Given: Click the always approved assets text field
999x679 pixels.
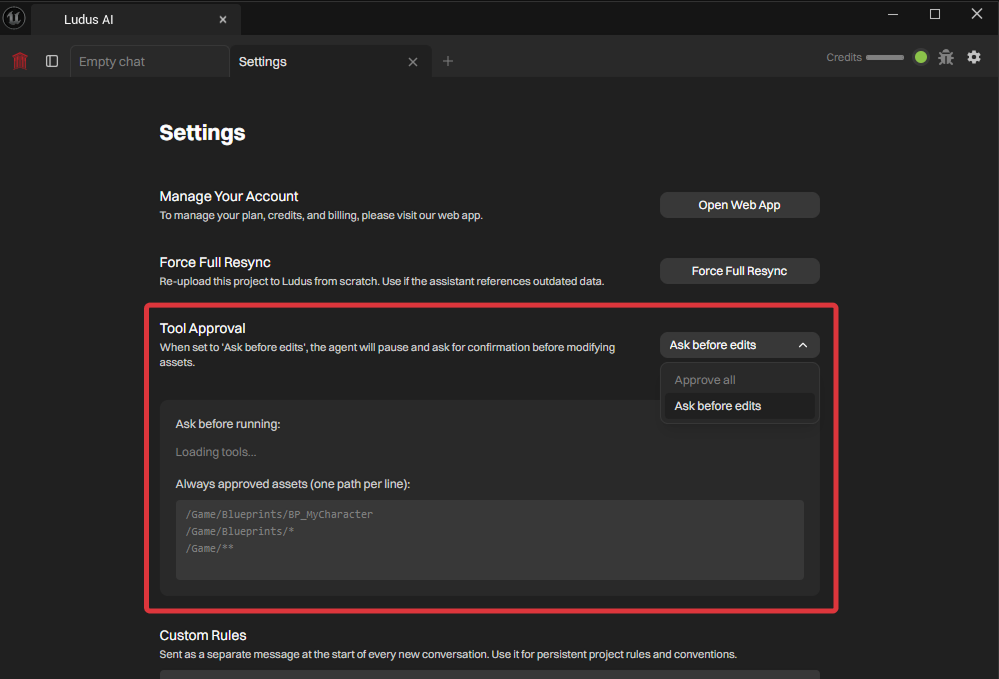Looking at the screenshot, I should coord(490,540).
